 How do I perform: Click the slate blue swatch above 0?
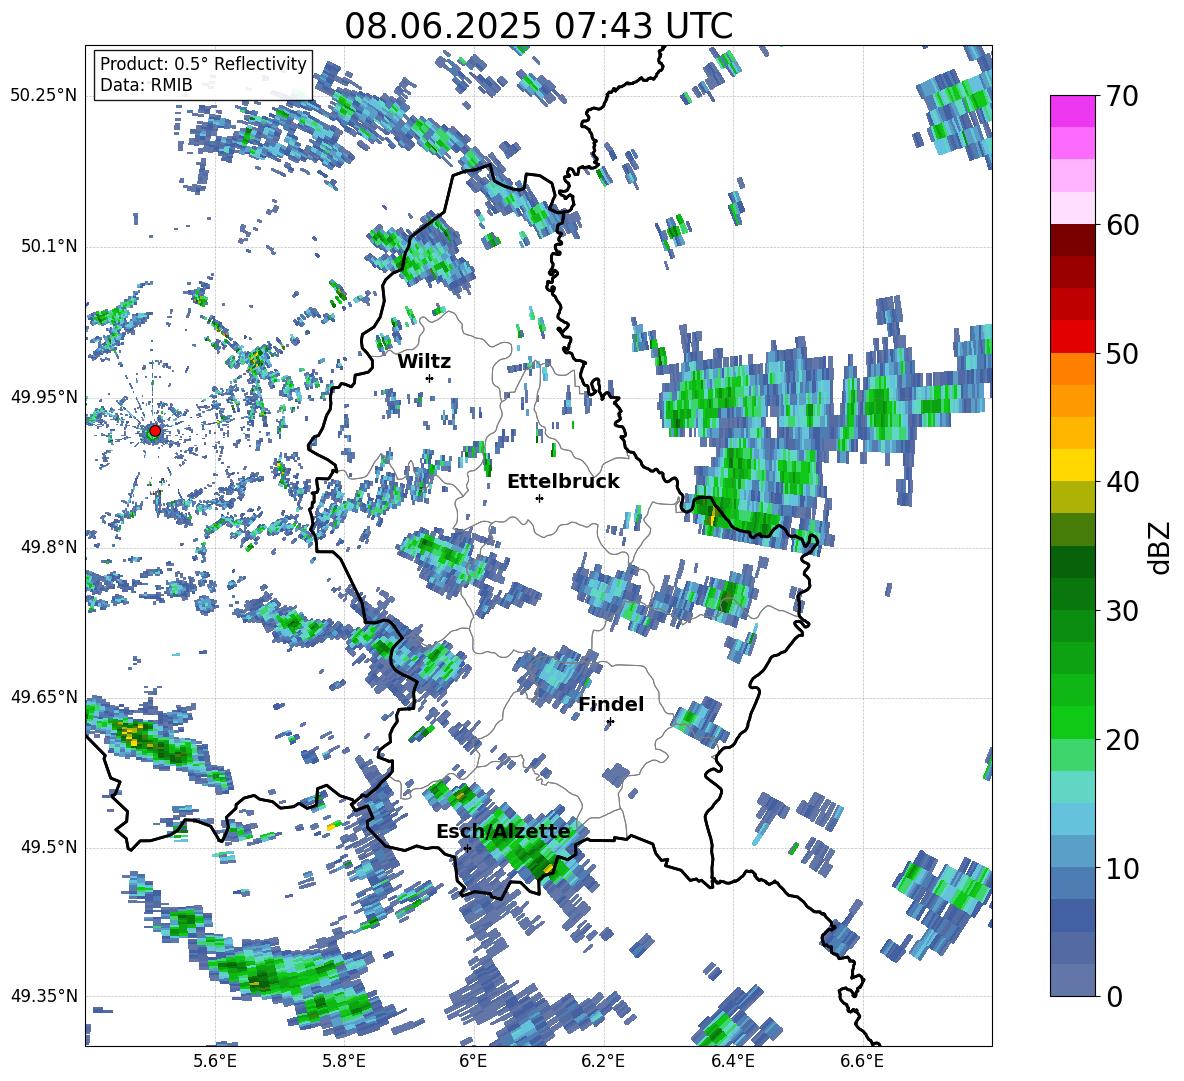point(1072,981)
